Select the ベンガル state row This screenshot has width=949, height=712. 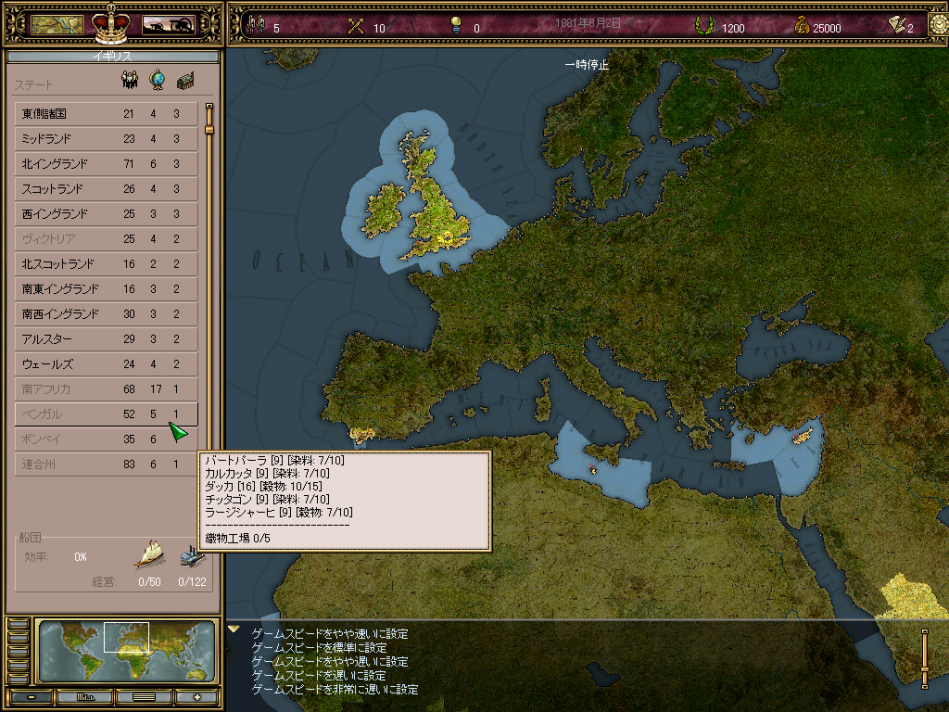[106, 414]
